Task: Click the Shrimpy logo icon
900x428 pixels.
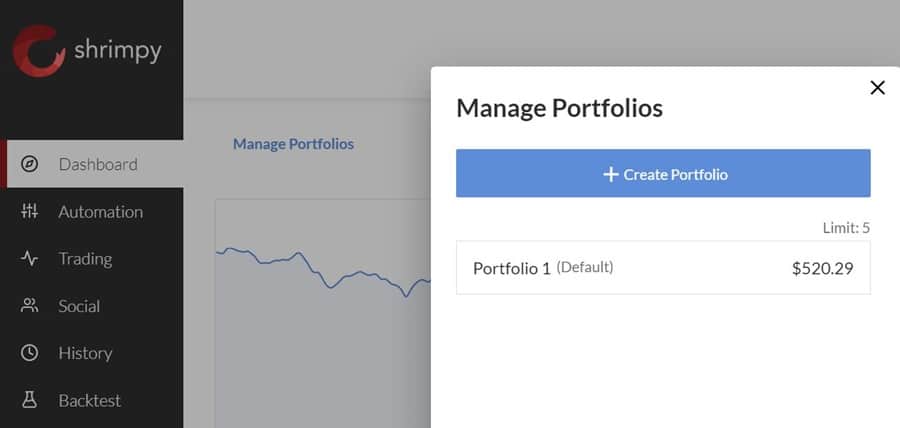Action: coord(39,50)
